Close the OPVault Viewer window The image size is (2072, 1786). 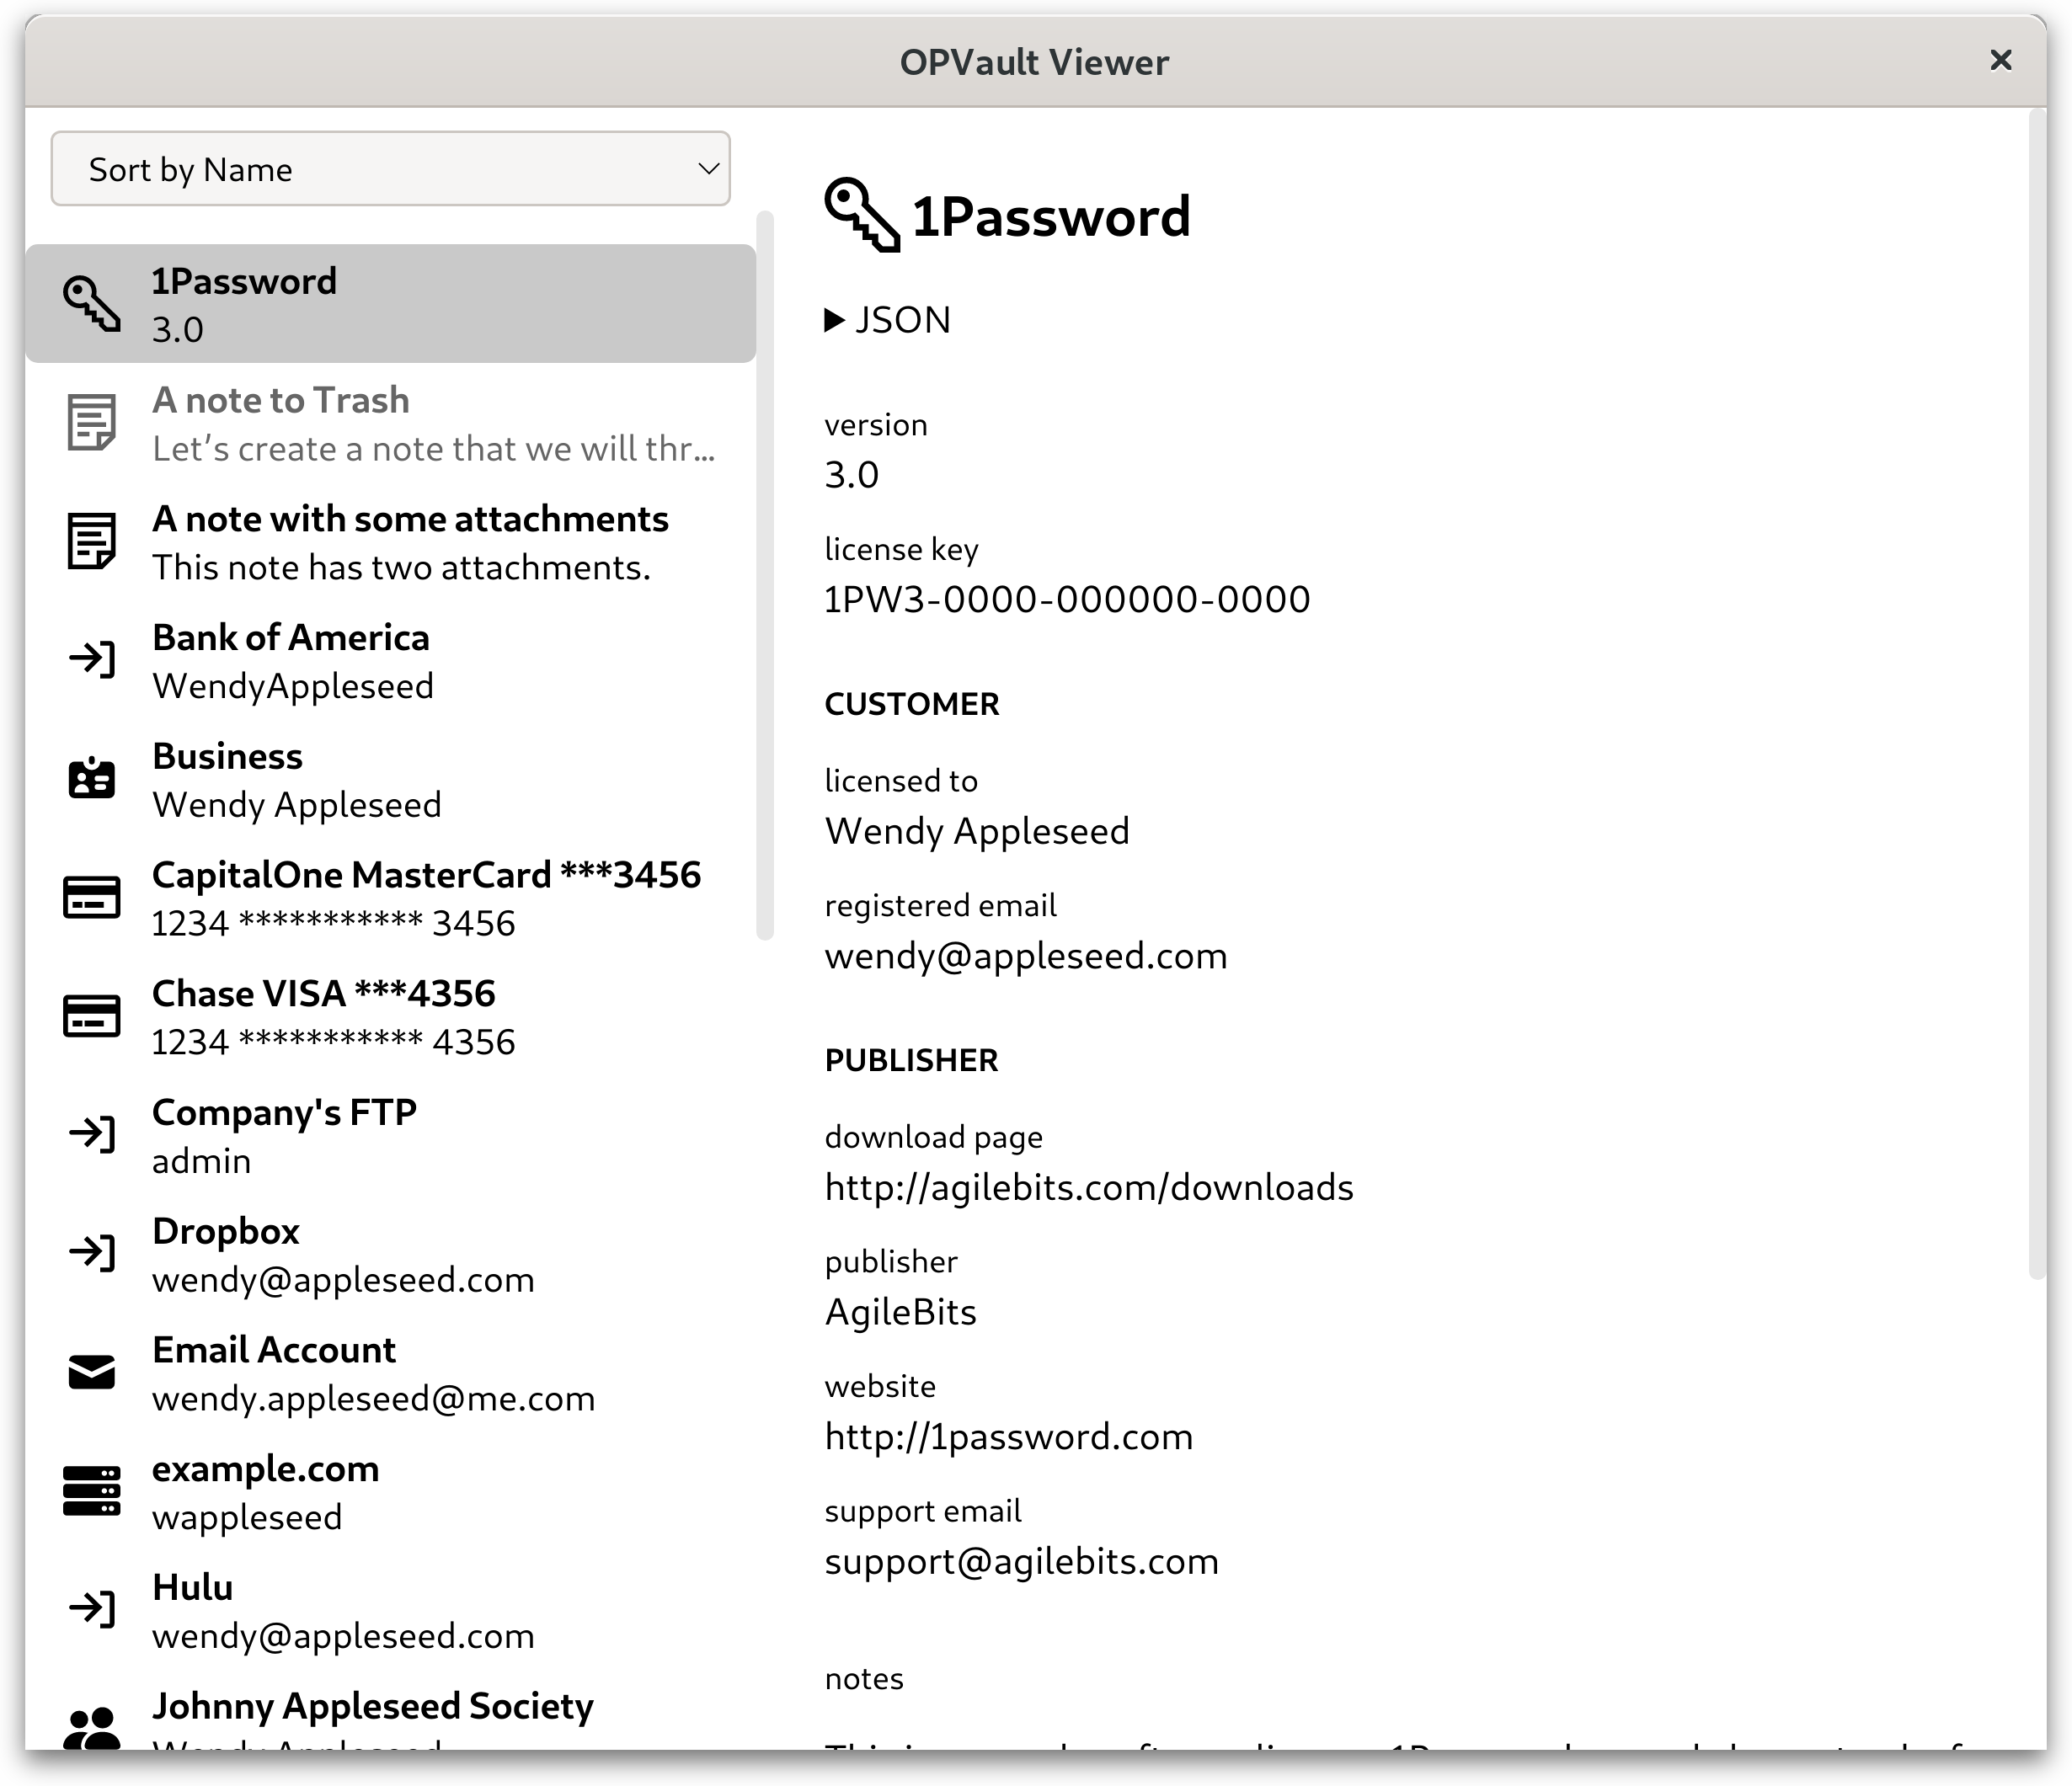click(2001, 61)
